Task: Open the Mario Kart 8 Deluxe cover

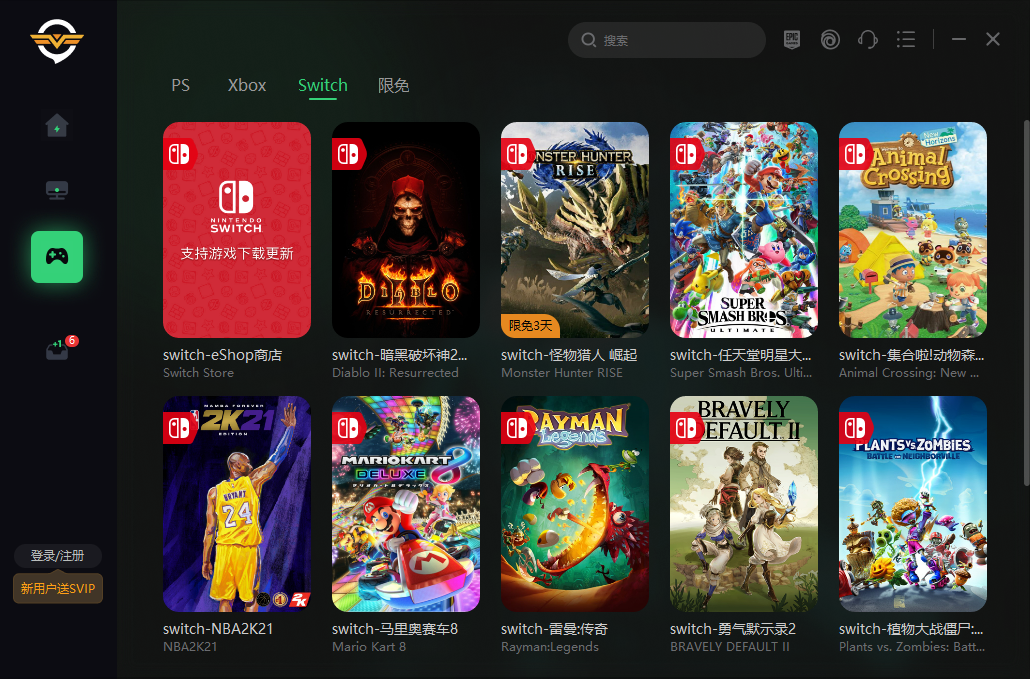Action: pyautogui.click(x=406, y=504)
